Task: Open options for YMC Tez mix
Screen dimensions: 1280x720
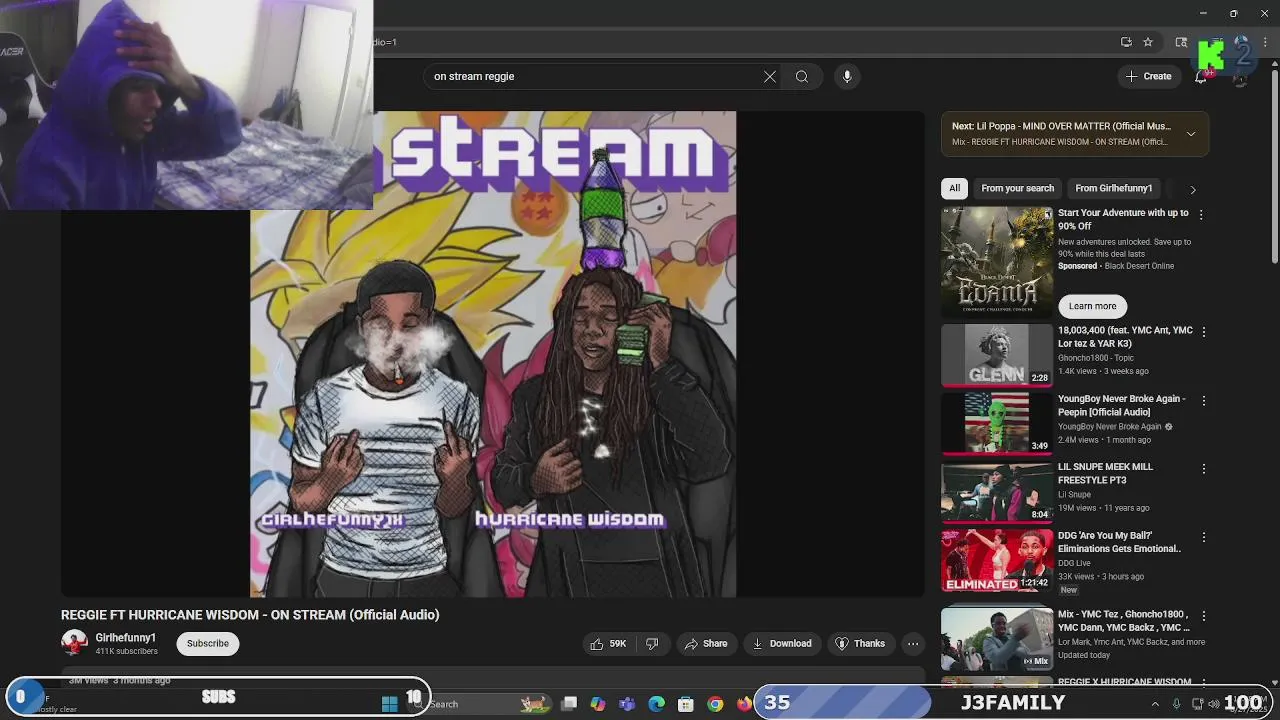Action: click(x=1204, y=616)
